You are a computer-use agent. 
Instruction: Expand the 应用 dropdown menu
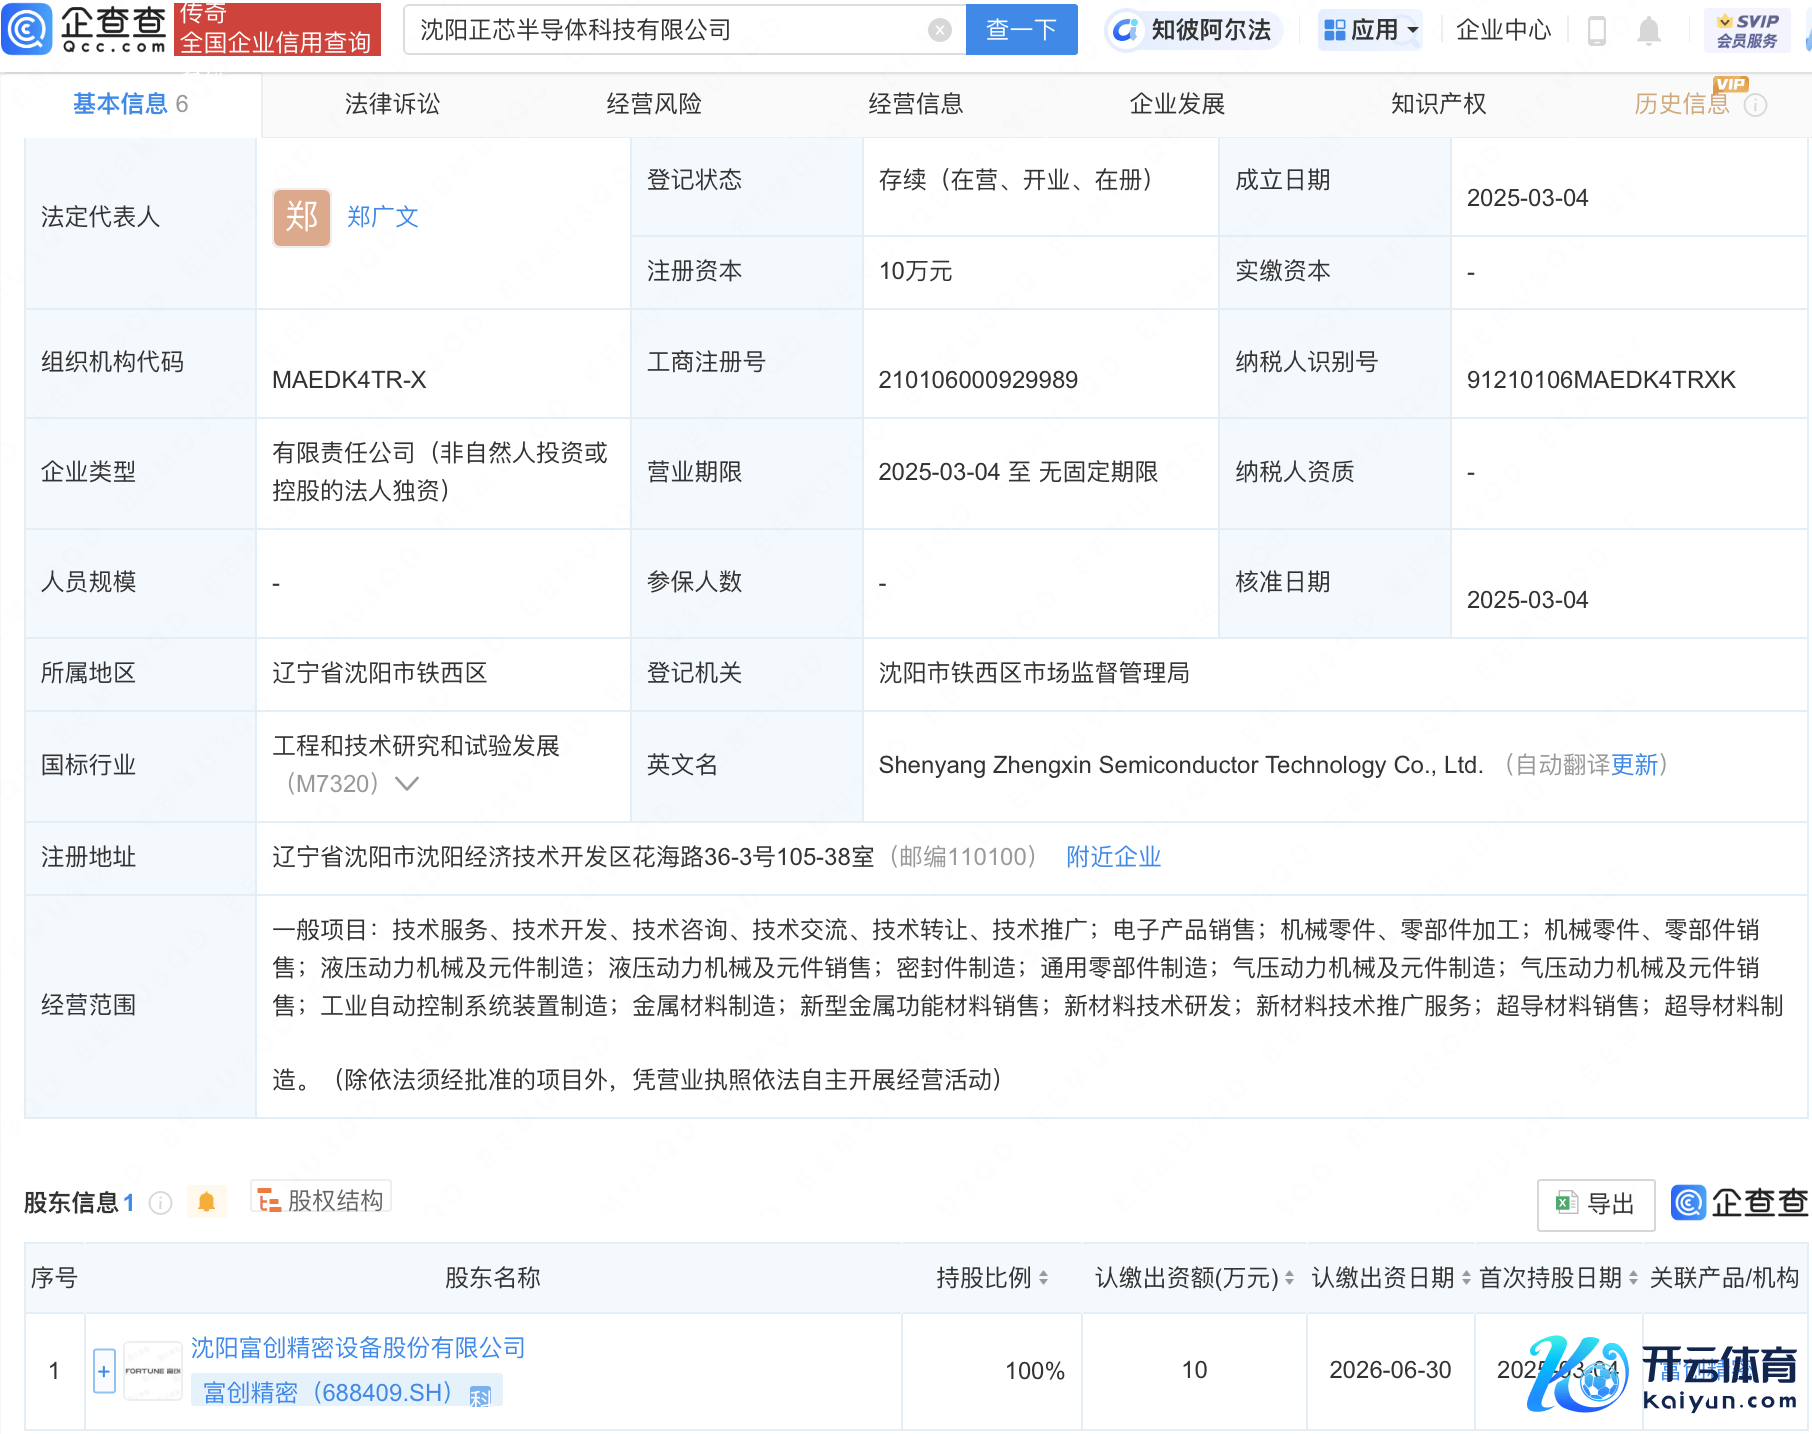(1370, 30)
